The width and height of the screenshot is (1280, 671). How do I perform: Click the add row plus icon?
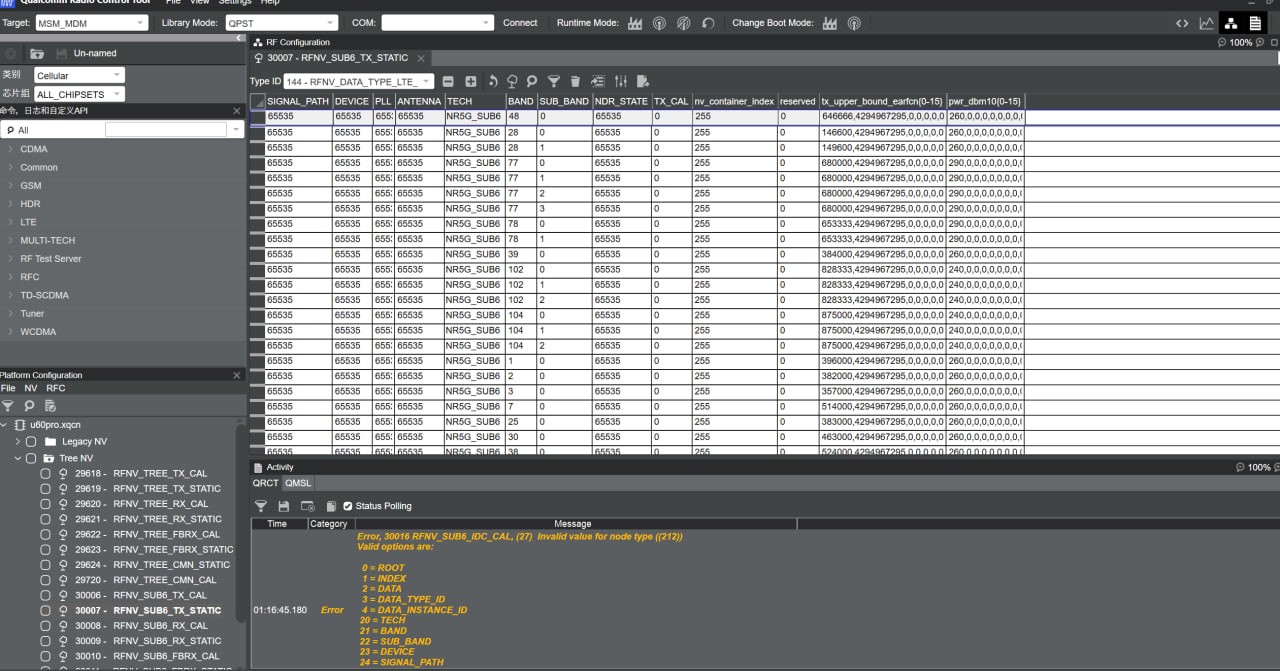pos(470,81)
